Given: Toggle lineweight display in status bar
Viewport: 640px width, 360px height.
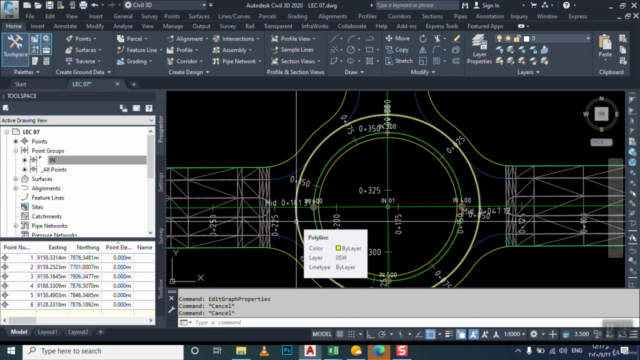Looking at the screenshot, I should pos(449,334).
